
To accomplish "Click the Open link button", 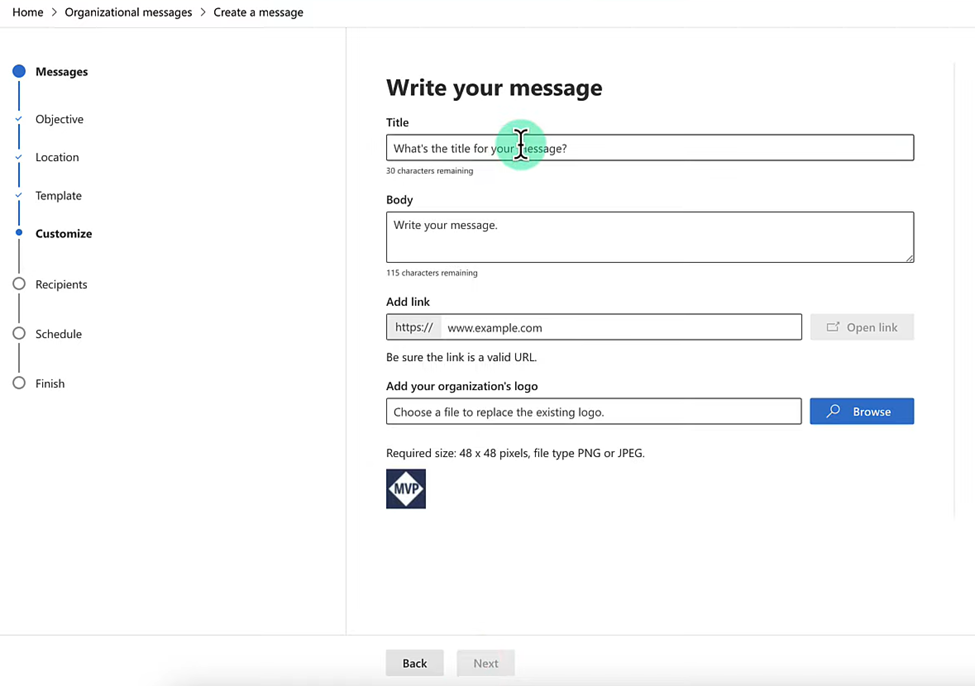I will pyautogui.click(x=862, y=327).
